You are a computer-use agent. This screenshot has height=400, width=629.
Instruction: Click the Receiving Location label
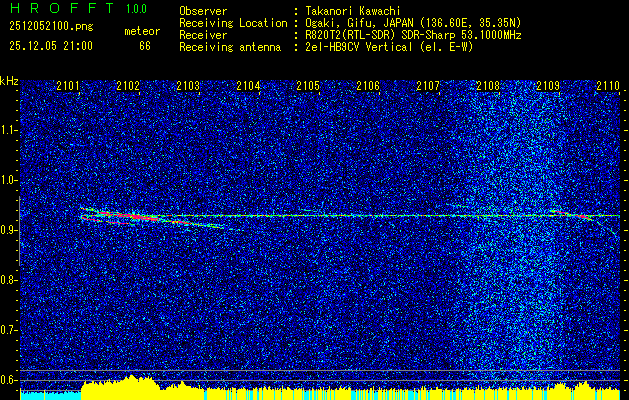coord(233,23)
